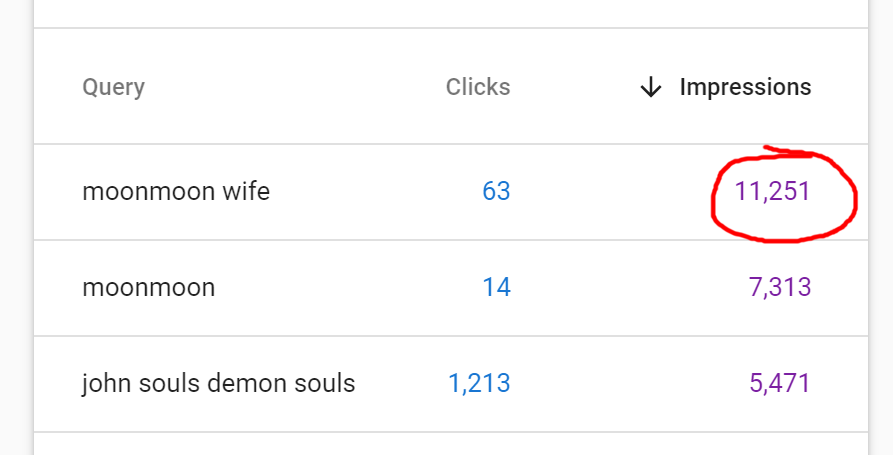Open the 'john souls demon souls' query

coord(219,383)
